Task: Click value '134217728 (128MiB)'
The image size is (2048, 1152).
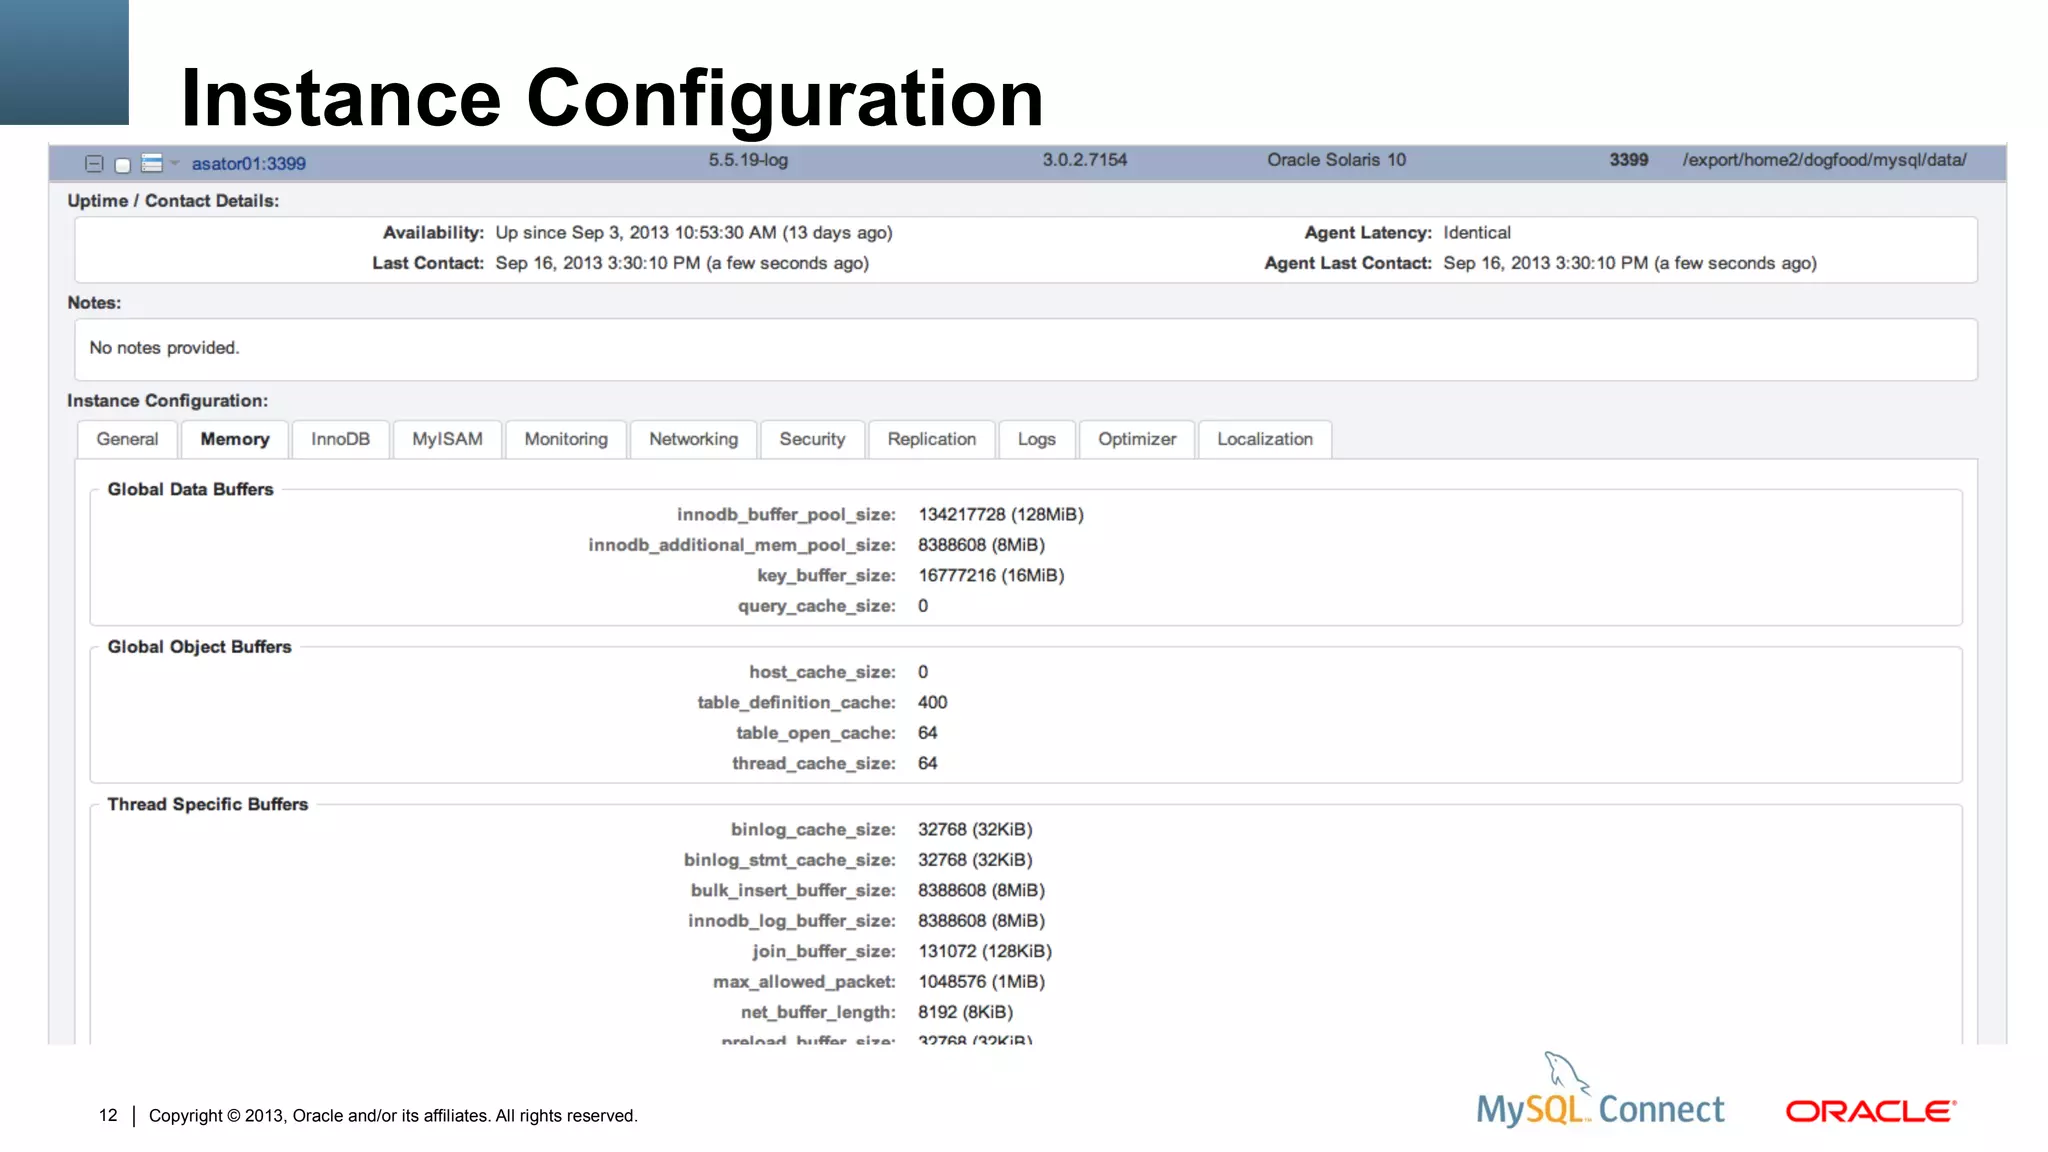Action: click(1001, 515)
